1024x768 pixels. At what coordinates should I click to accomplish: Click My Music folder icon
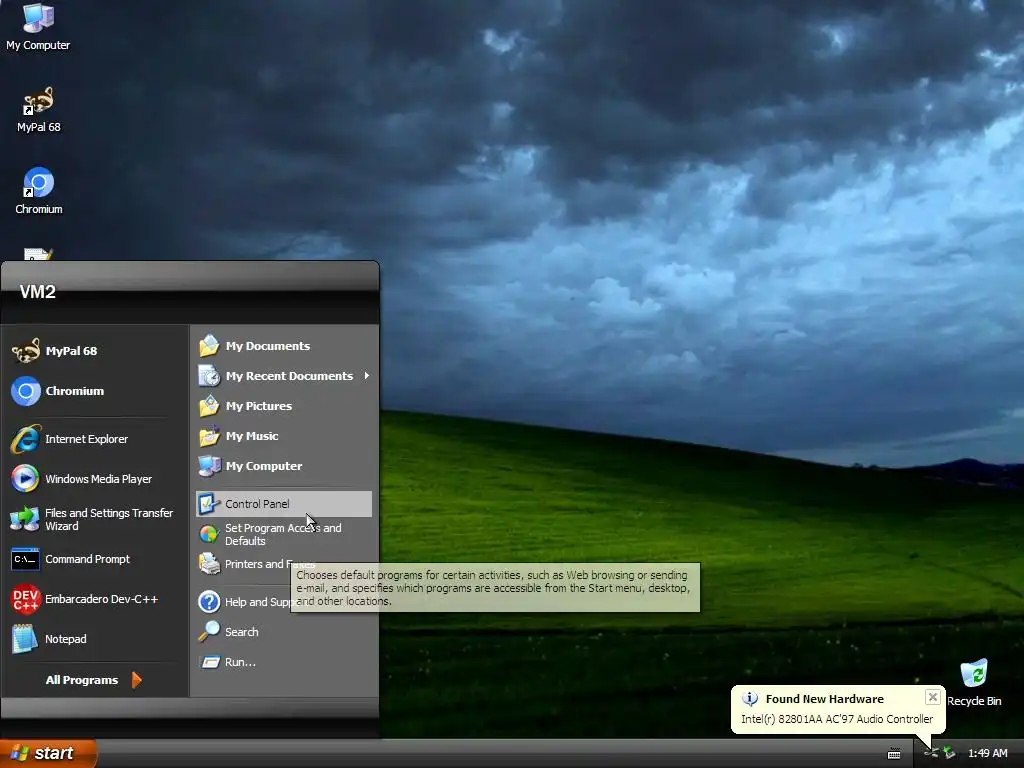tap(209, 436)
